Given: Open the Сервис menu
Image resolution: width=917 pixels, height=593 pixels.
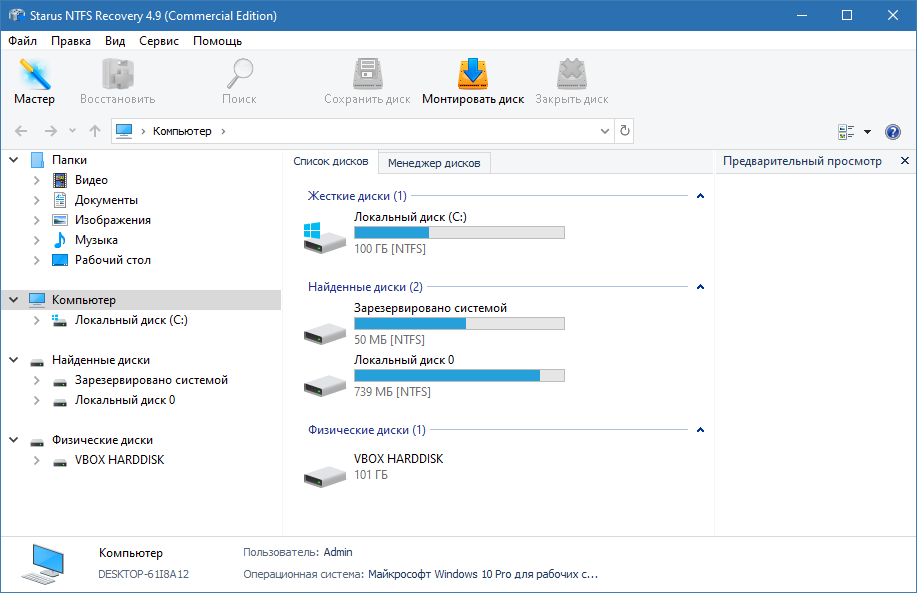Looking at the screenshot, I should coord(159,41).
